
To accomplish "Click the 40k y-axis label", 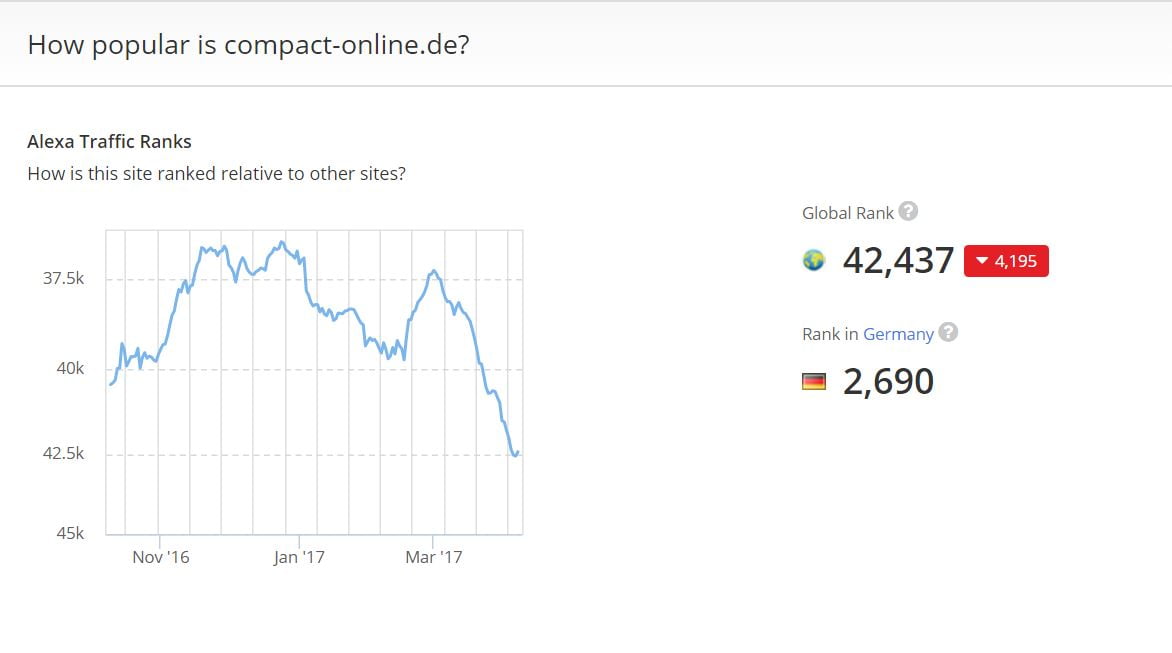I will click(x=70, y=368).
